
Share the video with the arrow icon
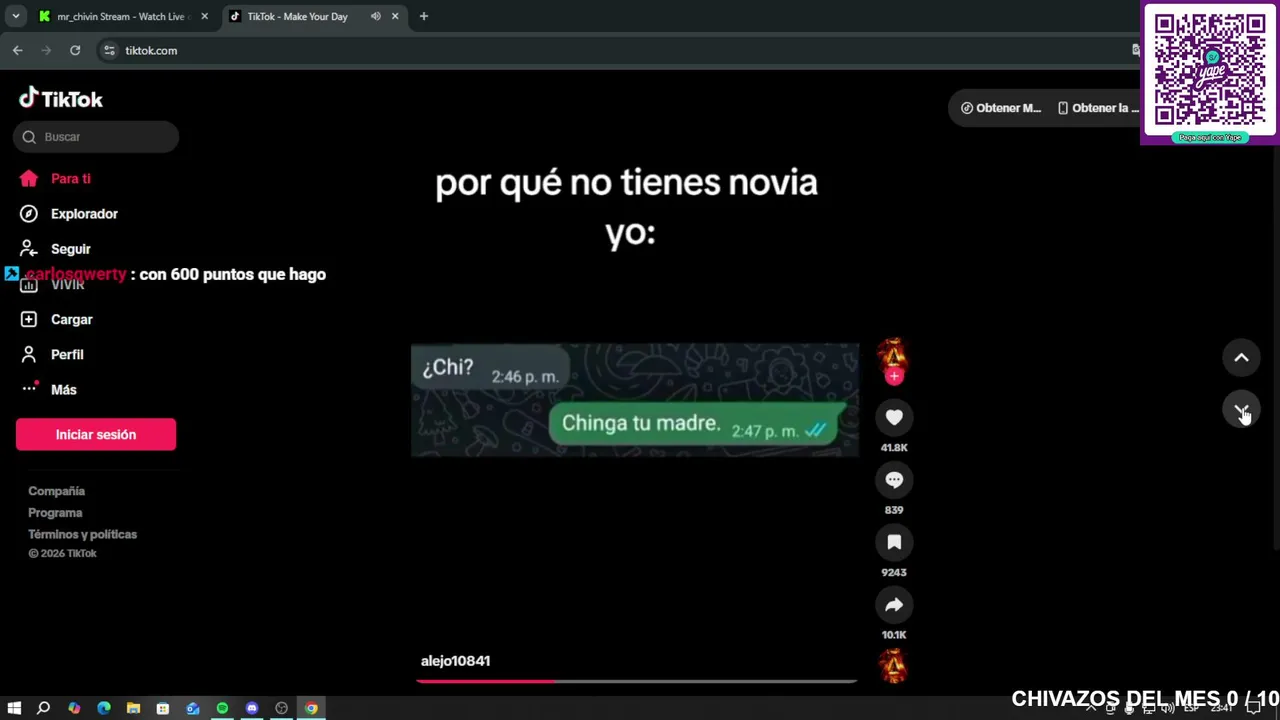click(x=894, y=605)
